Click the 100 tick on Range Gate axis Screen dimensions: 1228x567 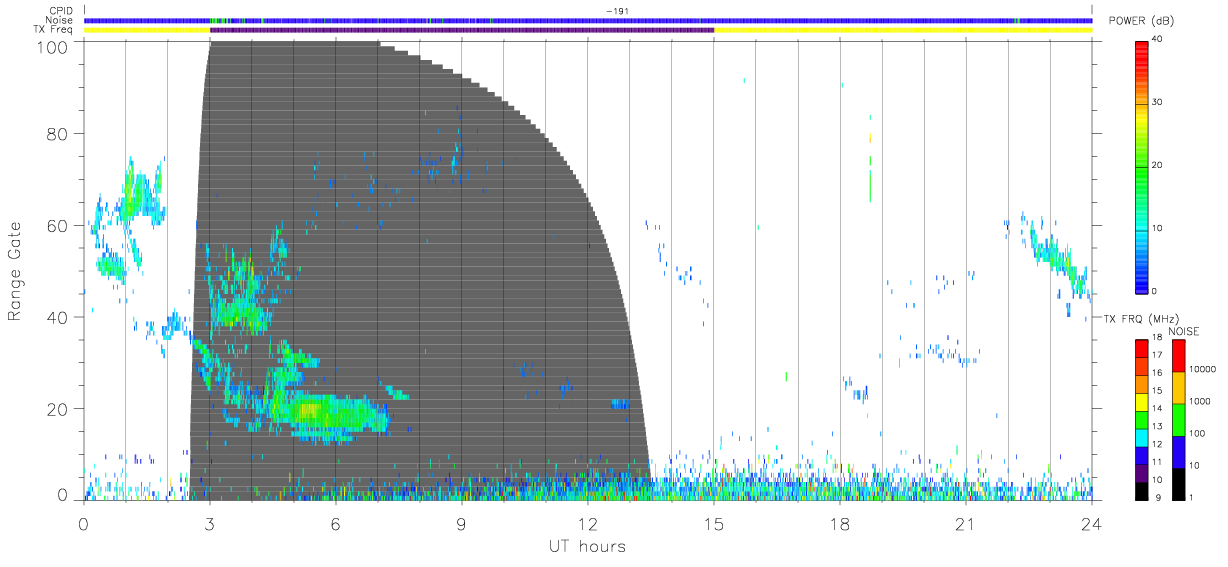click(54, 47)
